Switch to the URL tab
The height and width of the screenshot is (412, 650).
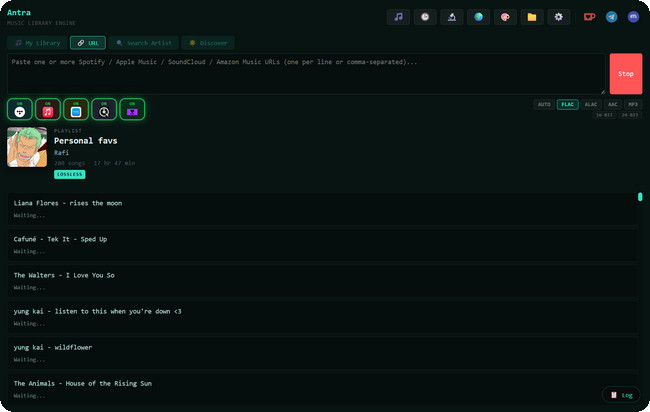pyautogui.click(x=88, y=43)
